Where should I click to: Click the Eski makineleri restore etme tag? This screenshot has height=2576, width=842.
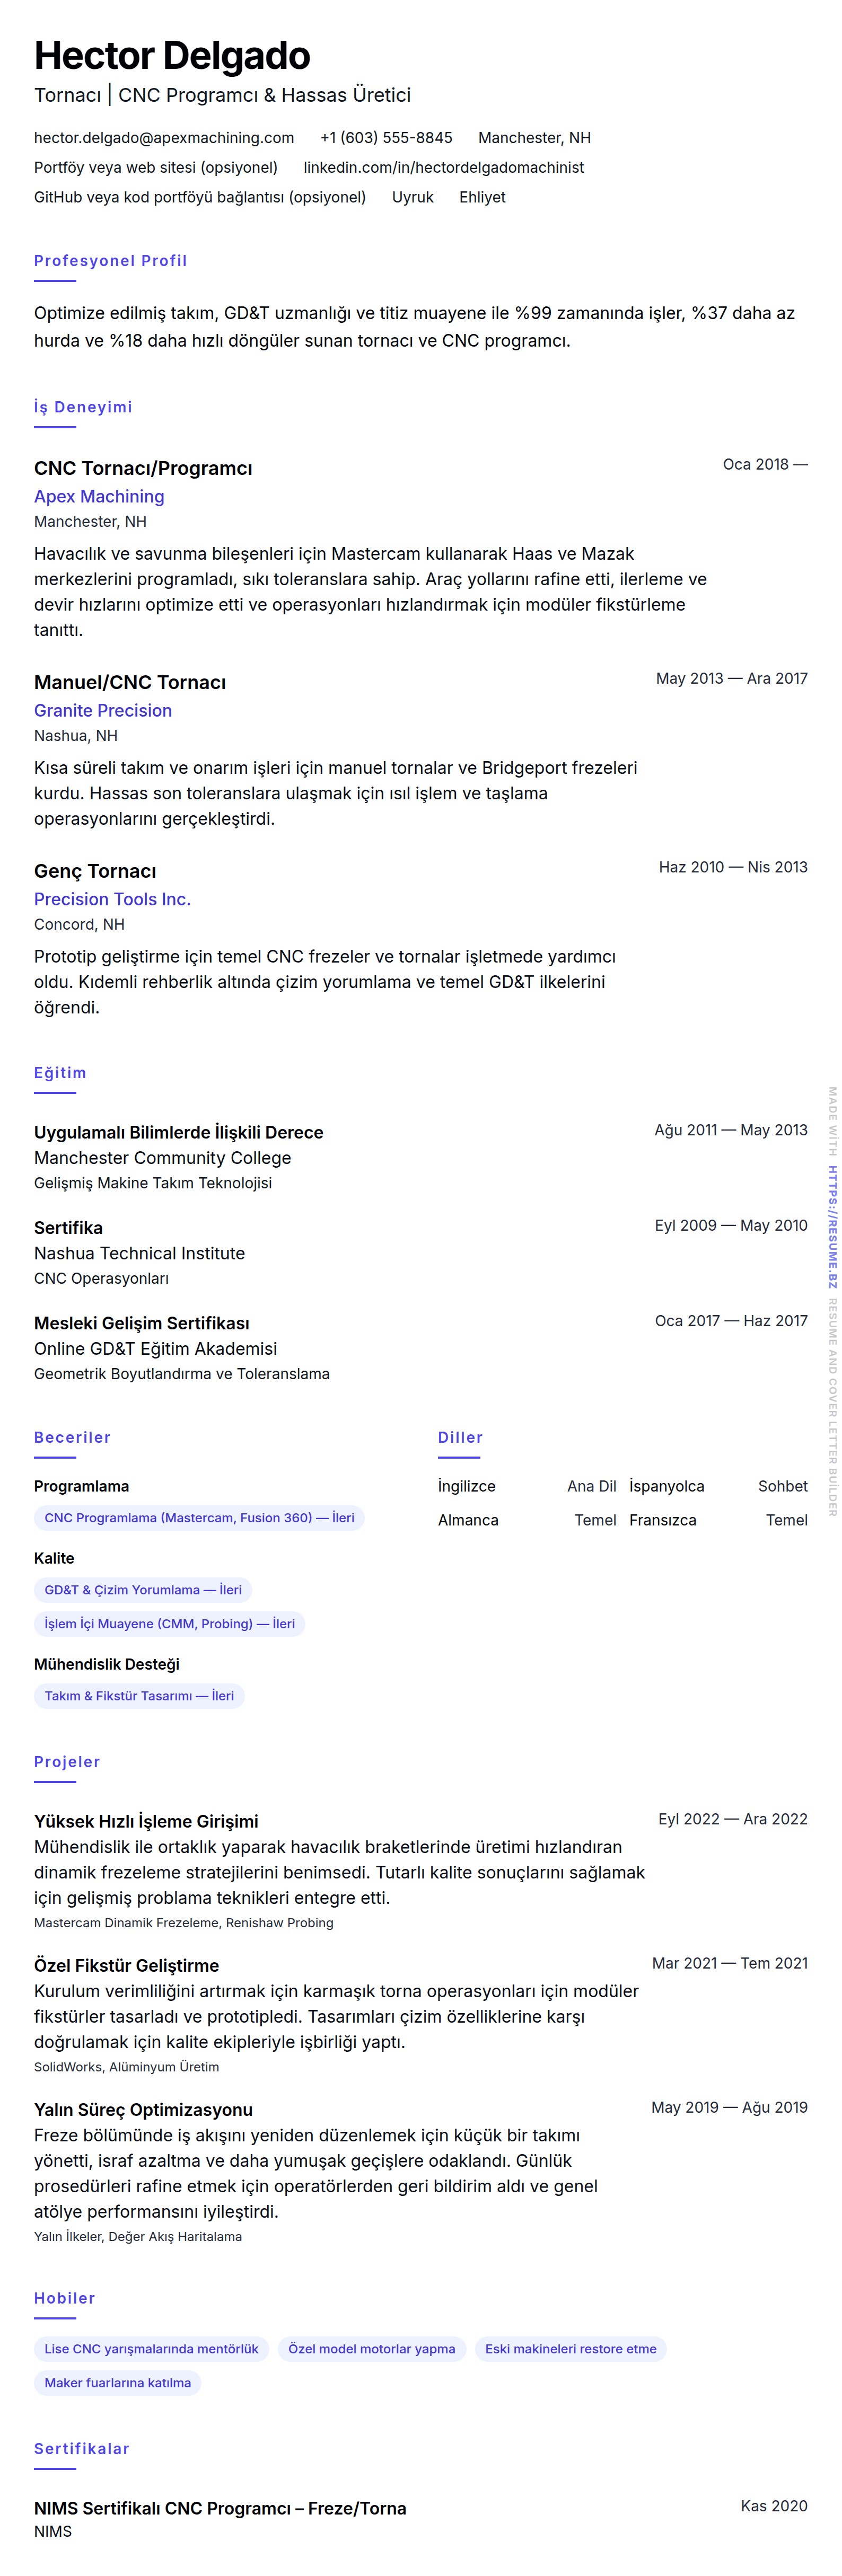click(x=570, y=2349)
